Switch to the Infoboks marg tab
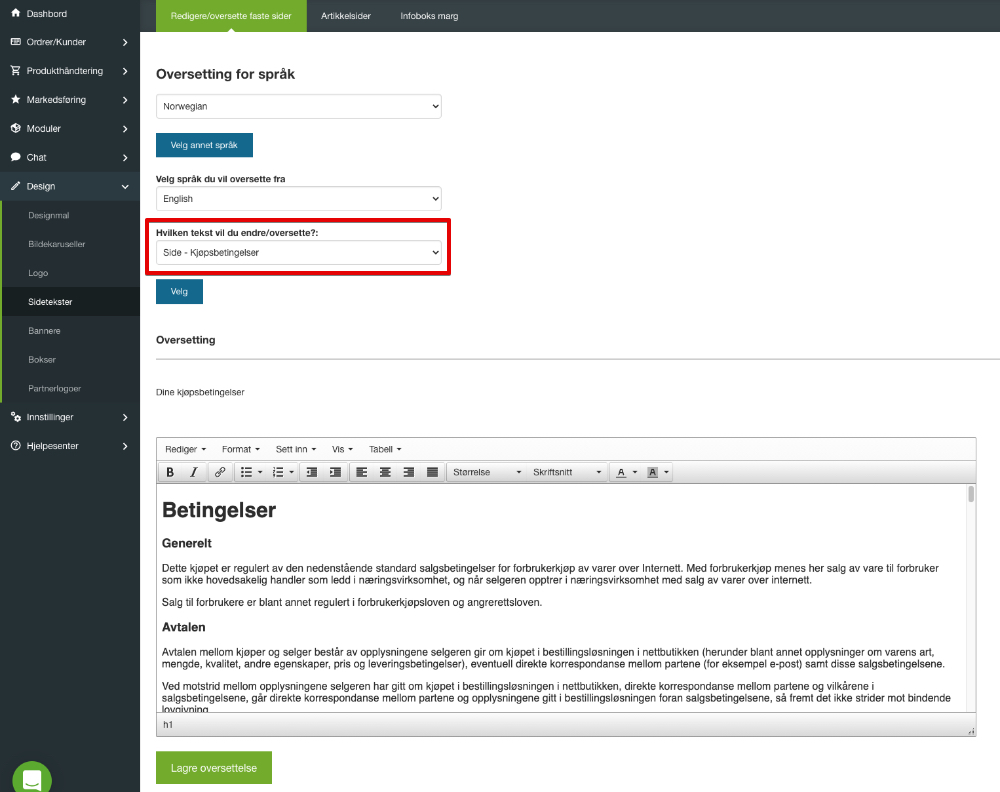This screenshot has height=792, width=1000. pyautogui.click(x=429, y=16)
